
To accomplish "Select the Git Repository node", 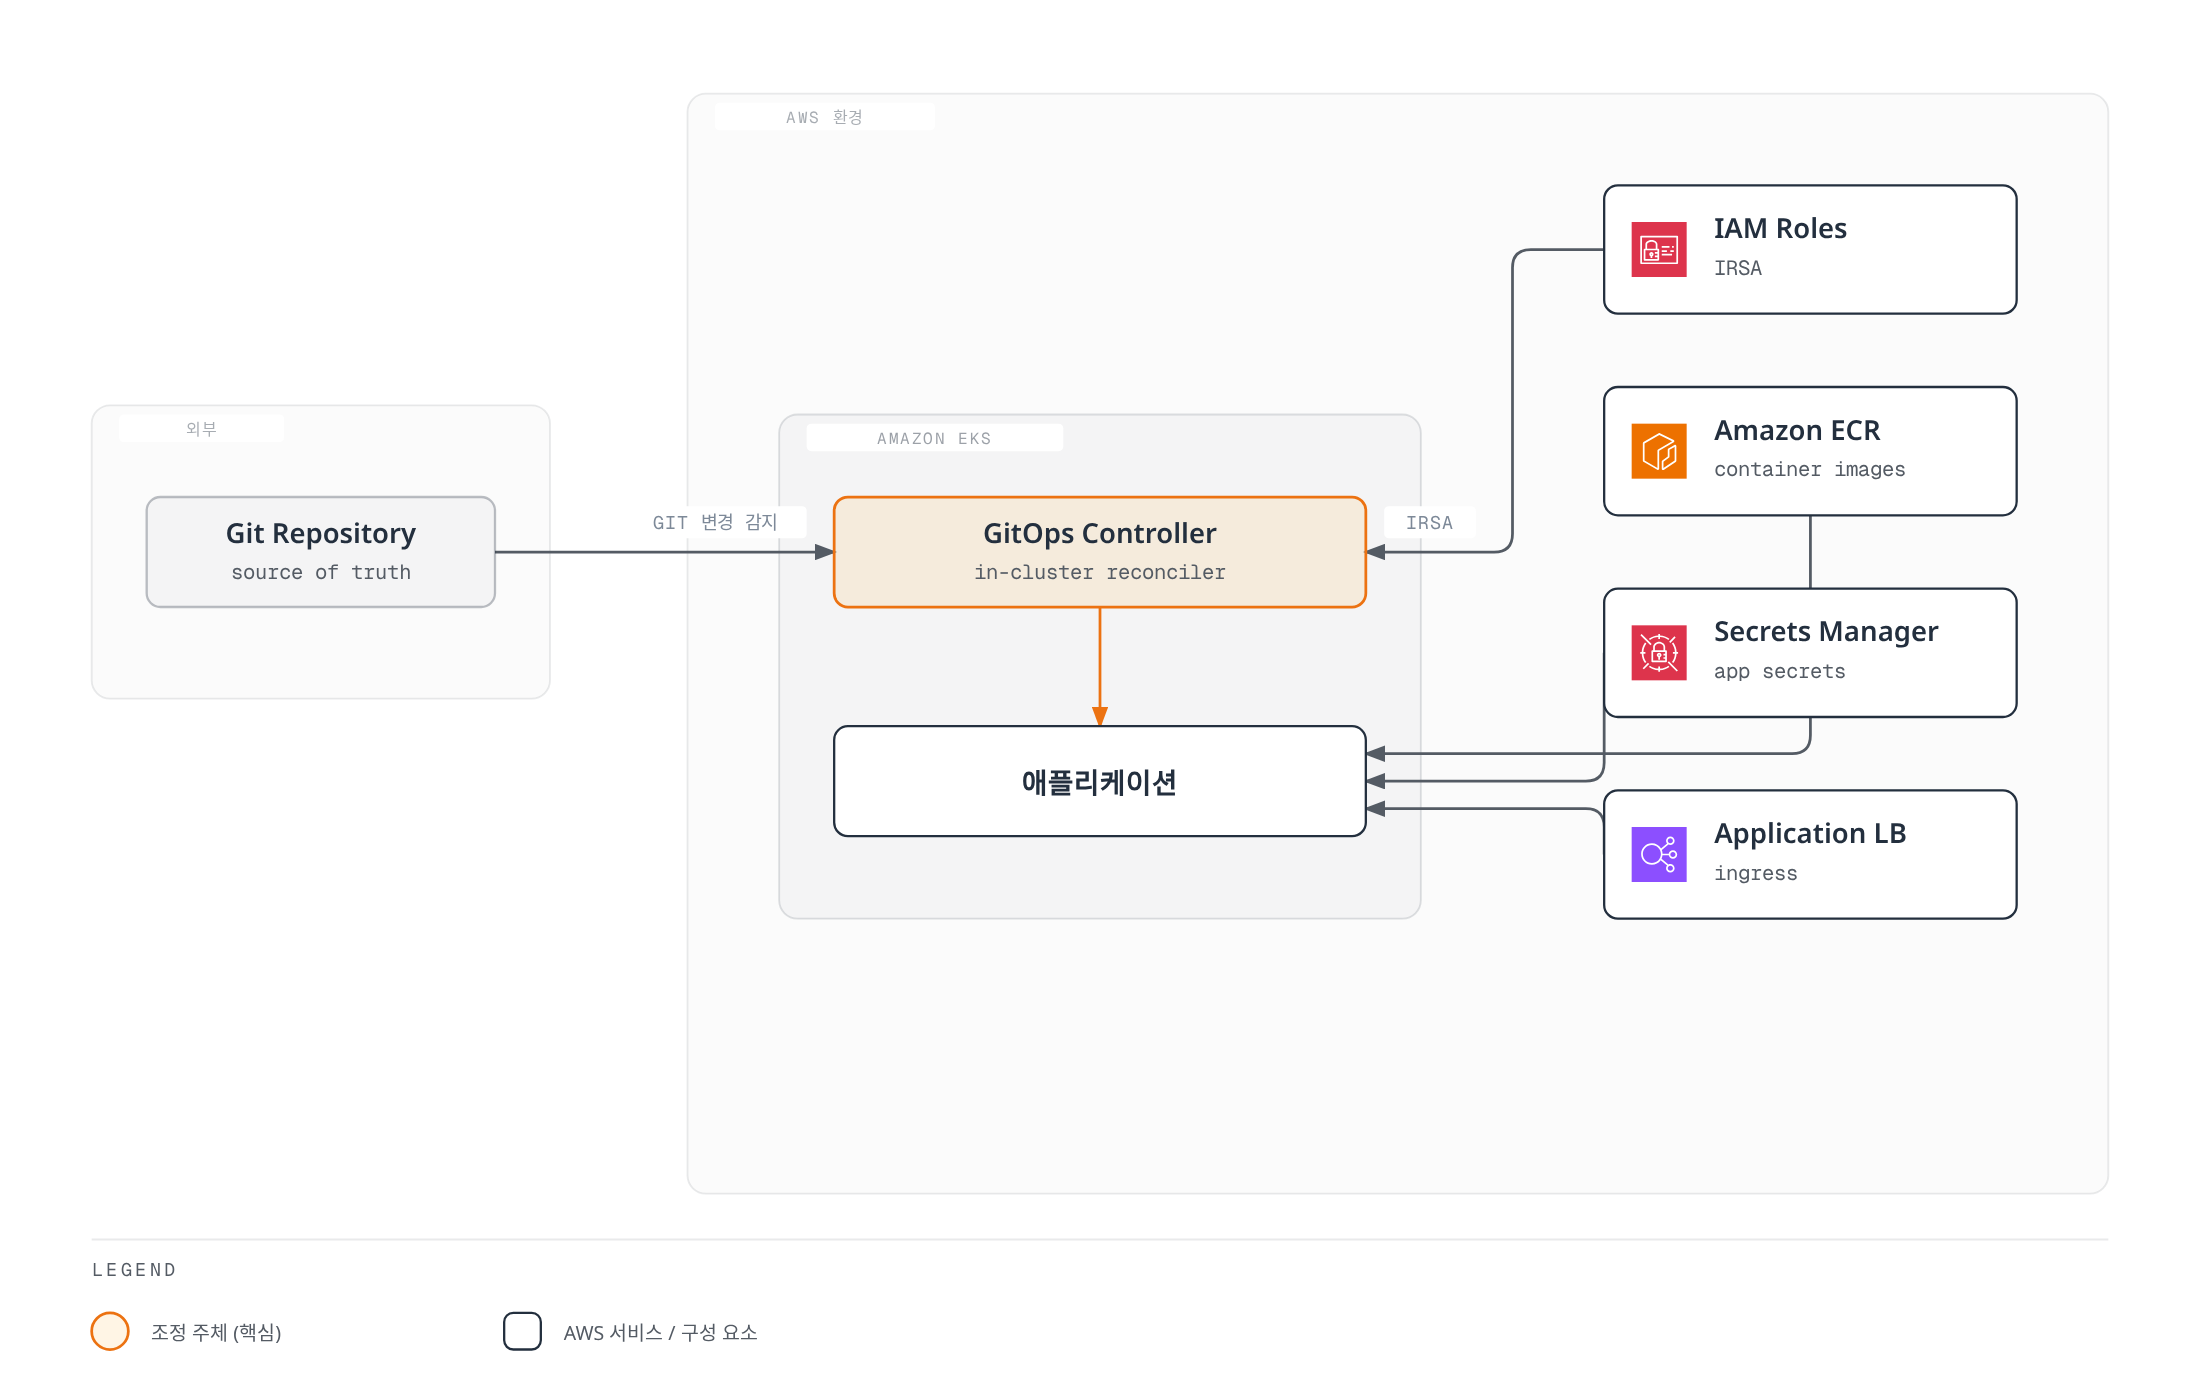I will tap(321, 552).
